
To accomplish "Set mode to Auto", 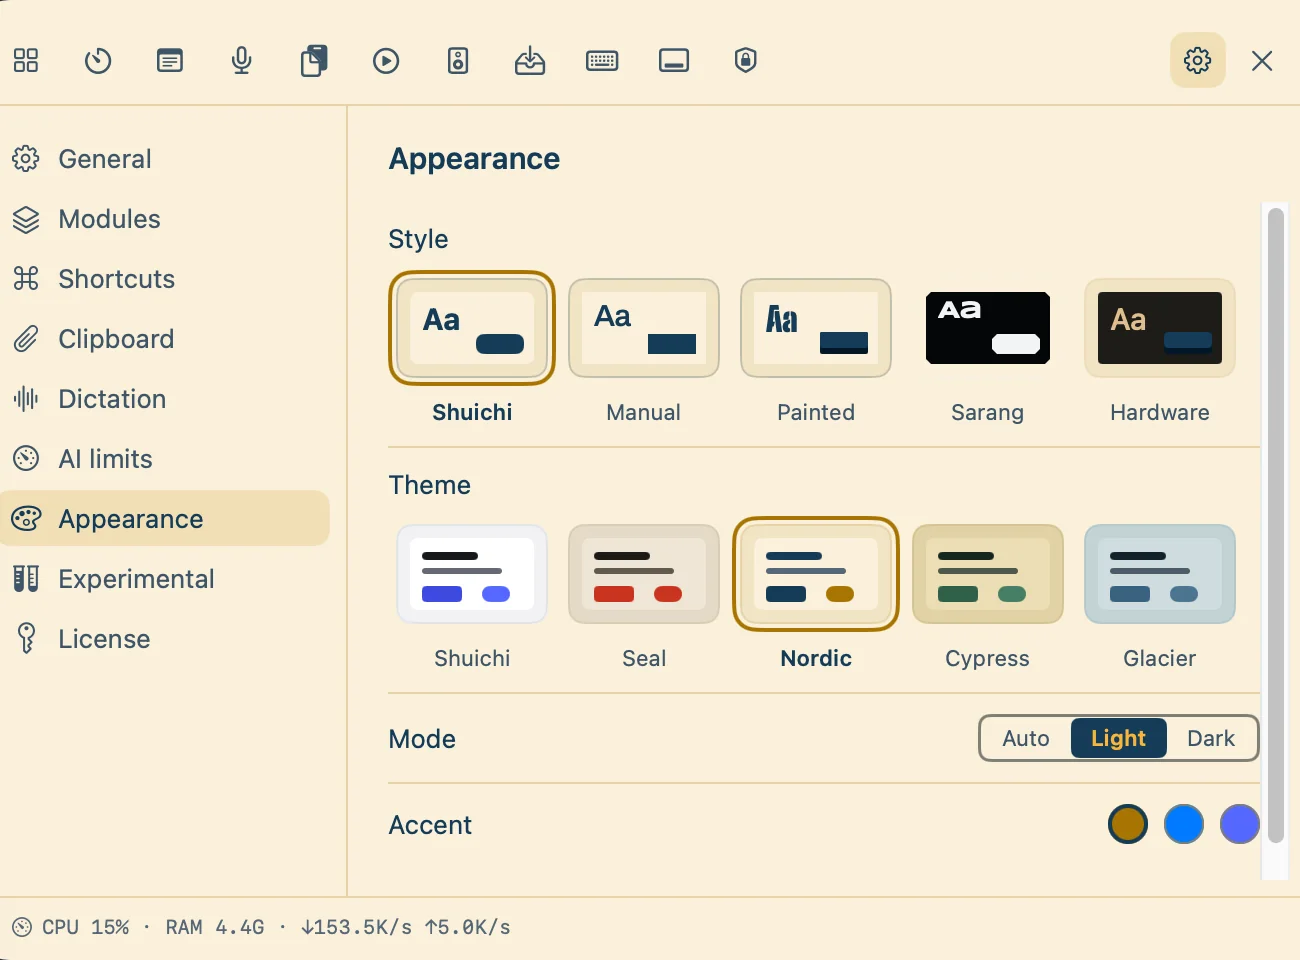I will click(x=1026, y=738).
